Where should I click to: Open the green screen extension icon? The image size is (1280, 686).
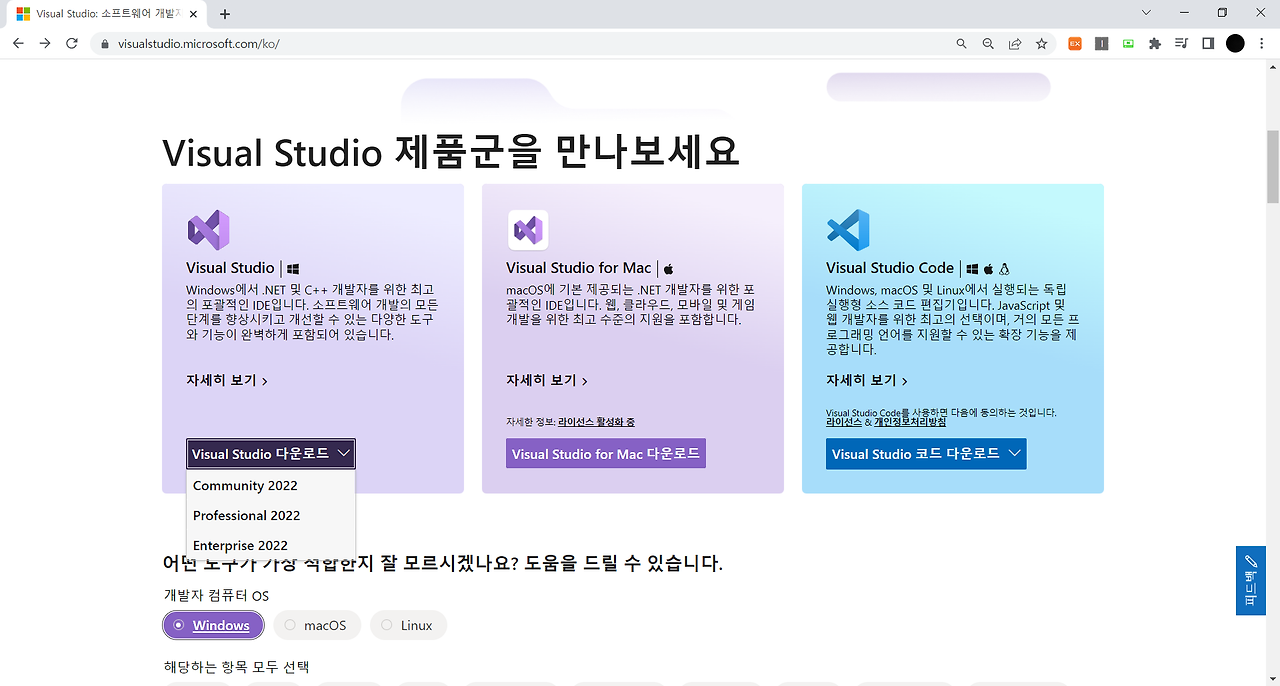pos(1128,44)
